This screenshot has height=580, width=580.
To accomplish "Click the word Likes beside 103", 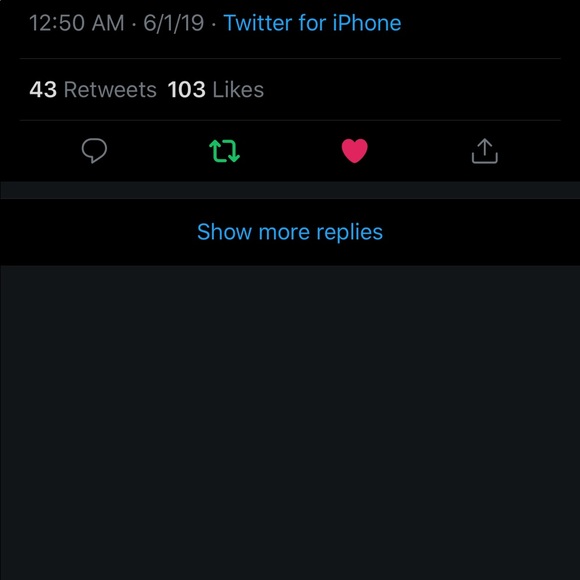I will pos(238,90).
